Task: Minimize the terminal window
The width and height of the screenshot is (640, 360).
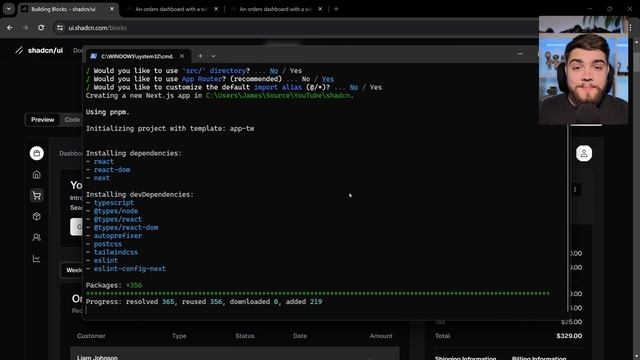Action: [x=520, y=54]
